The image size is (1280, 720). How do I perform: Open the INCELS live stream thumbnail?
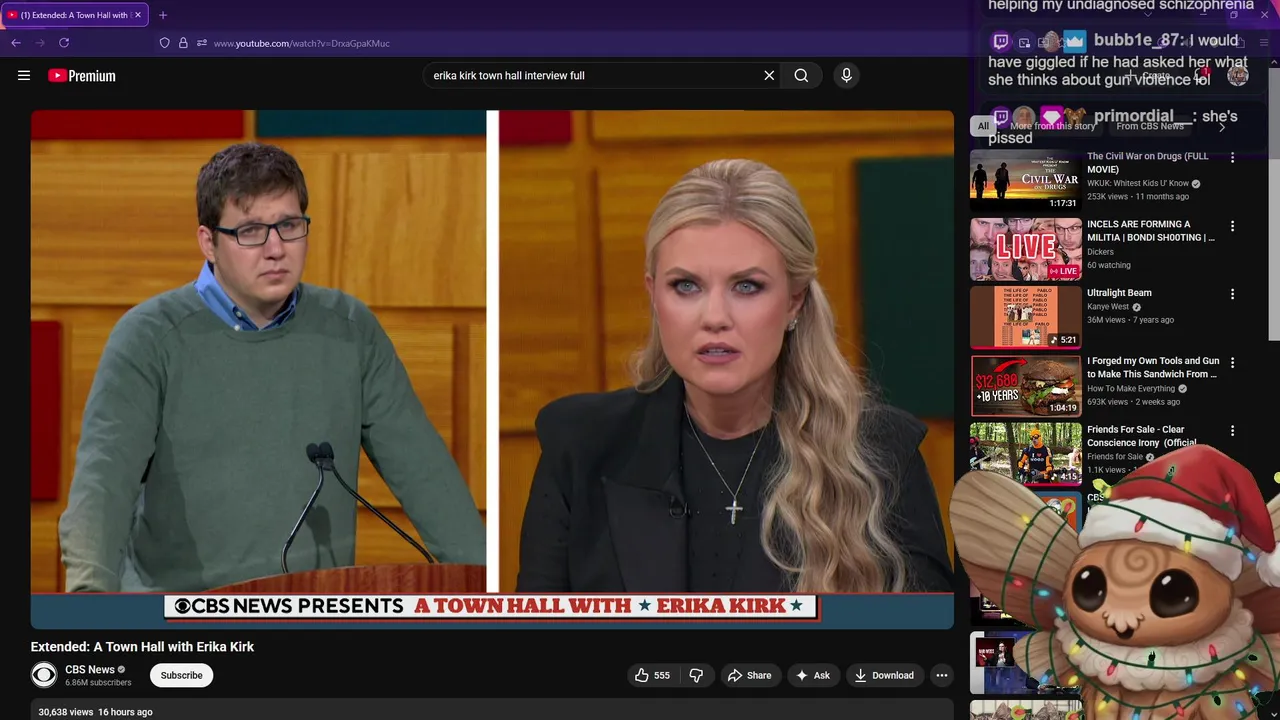tap(1026, 248)
